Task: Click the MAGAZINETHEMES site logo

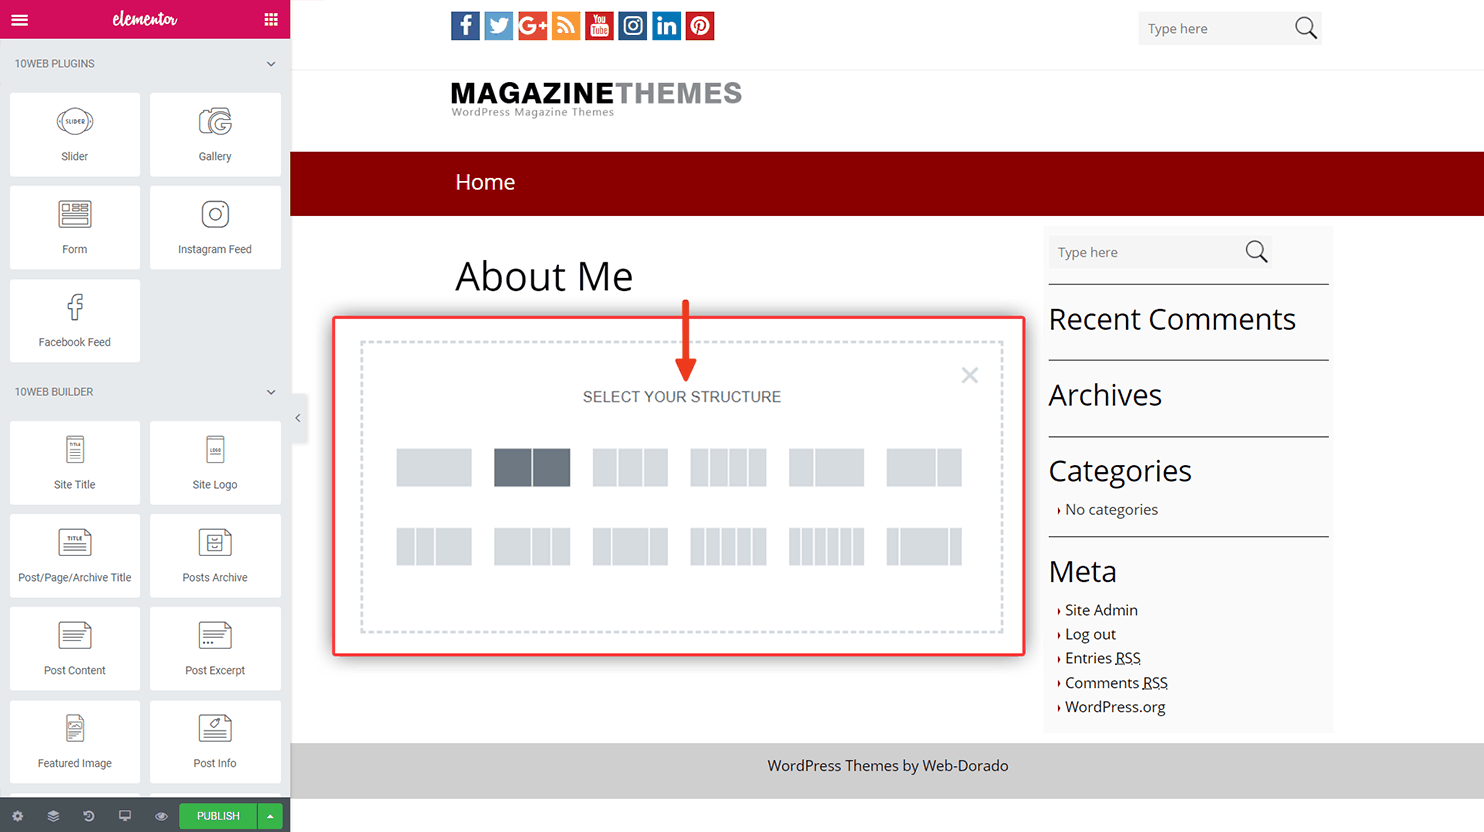Action: click(x=596, y=99)
